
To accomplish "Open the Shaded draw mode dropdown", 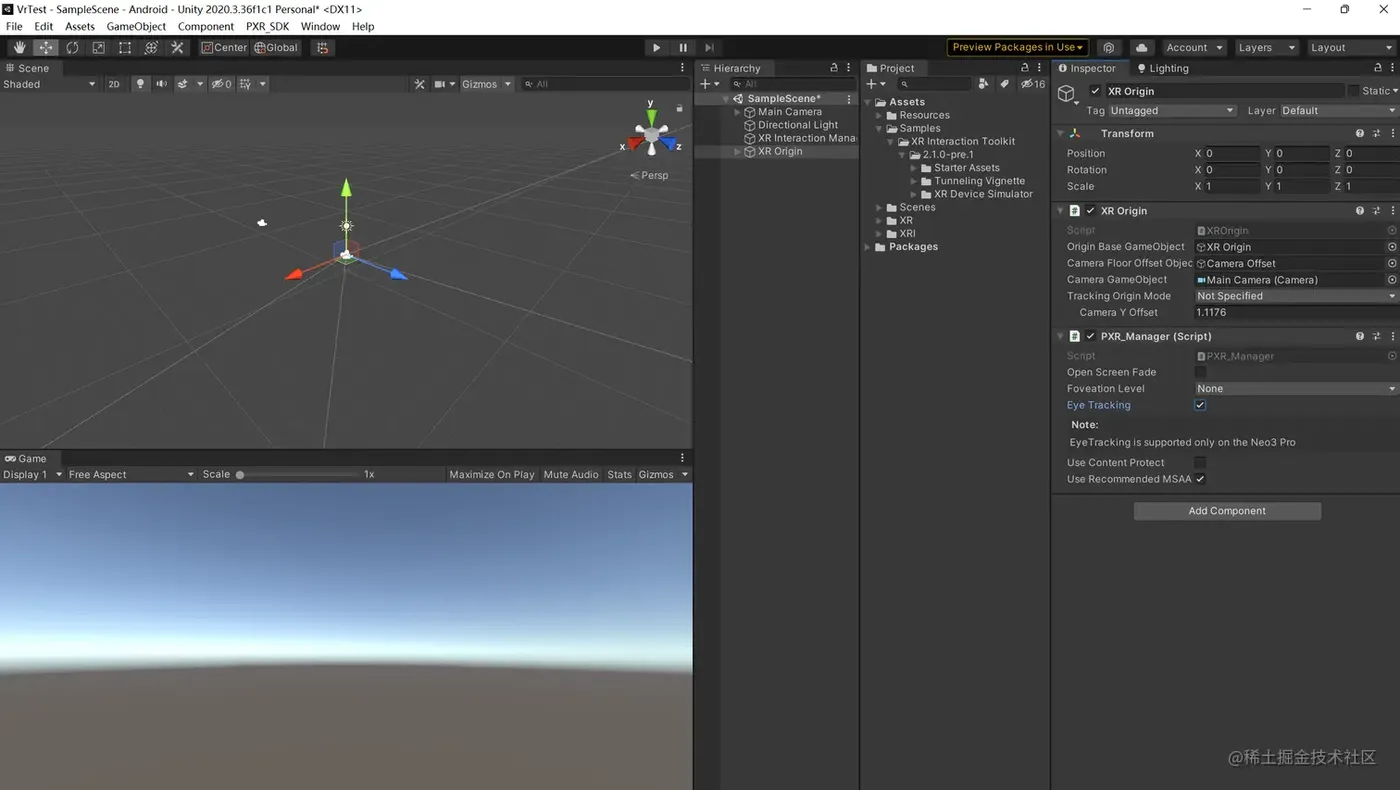I will pyautogui.click(x=49, y=84).
